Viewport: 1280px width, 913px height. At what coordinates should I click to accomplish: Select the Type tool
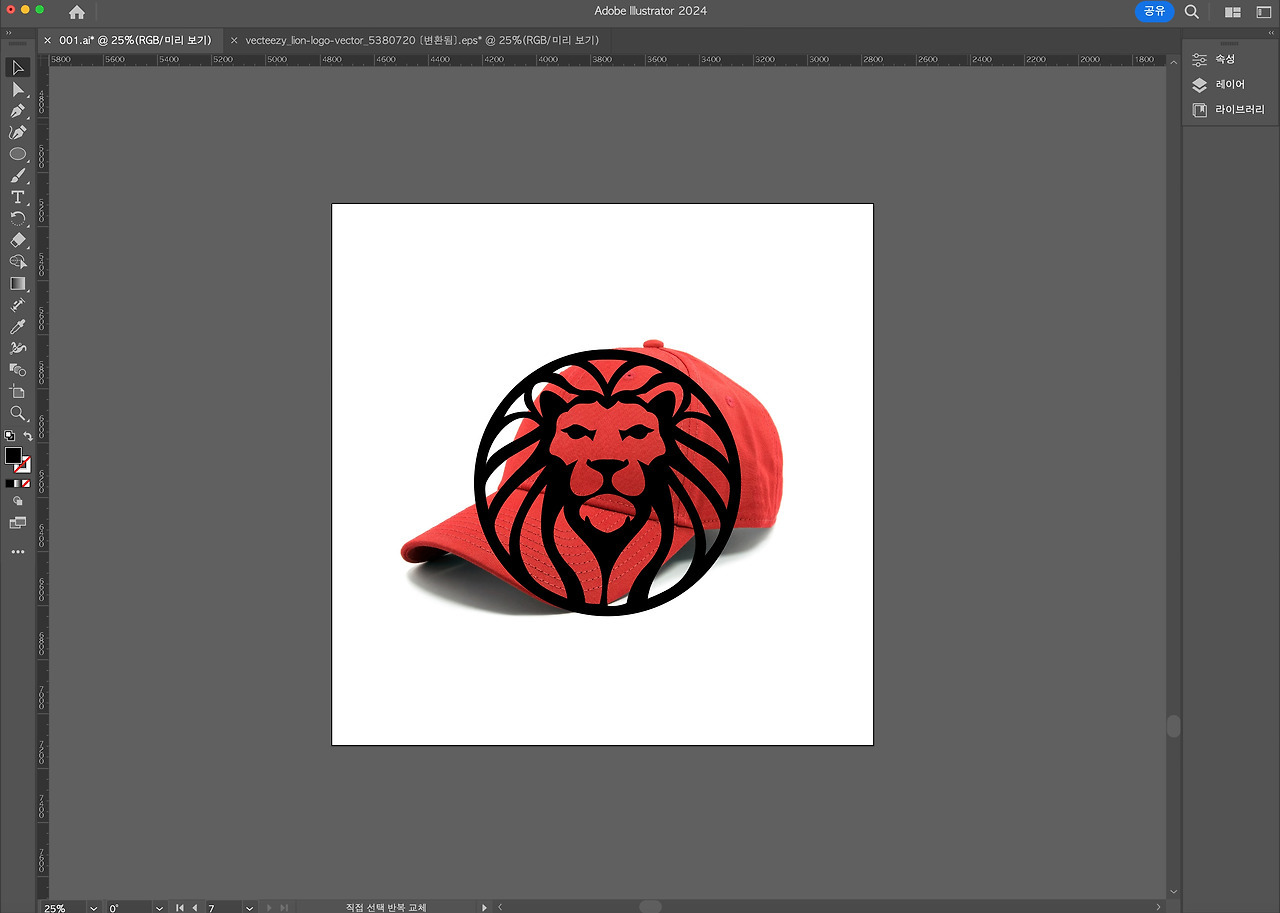point(17,197)
